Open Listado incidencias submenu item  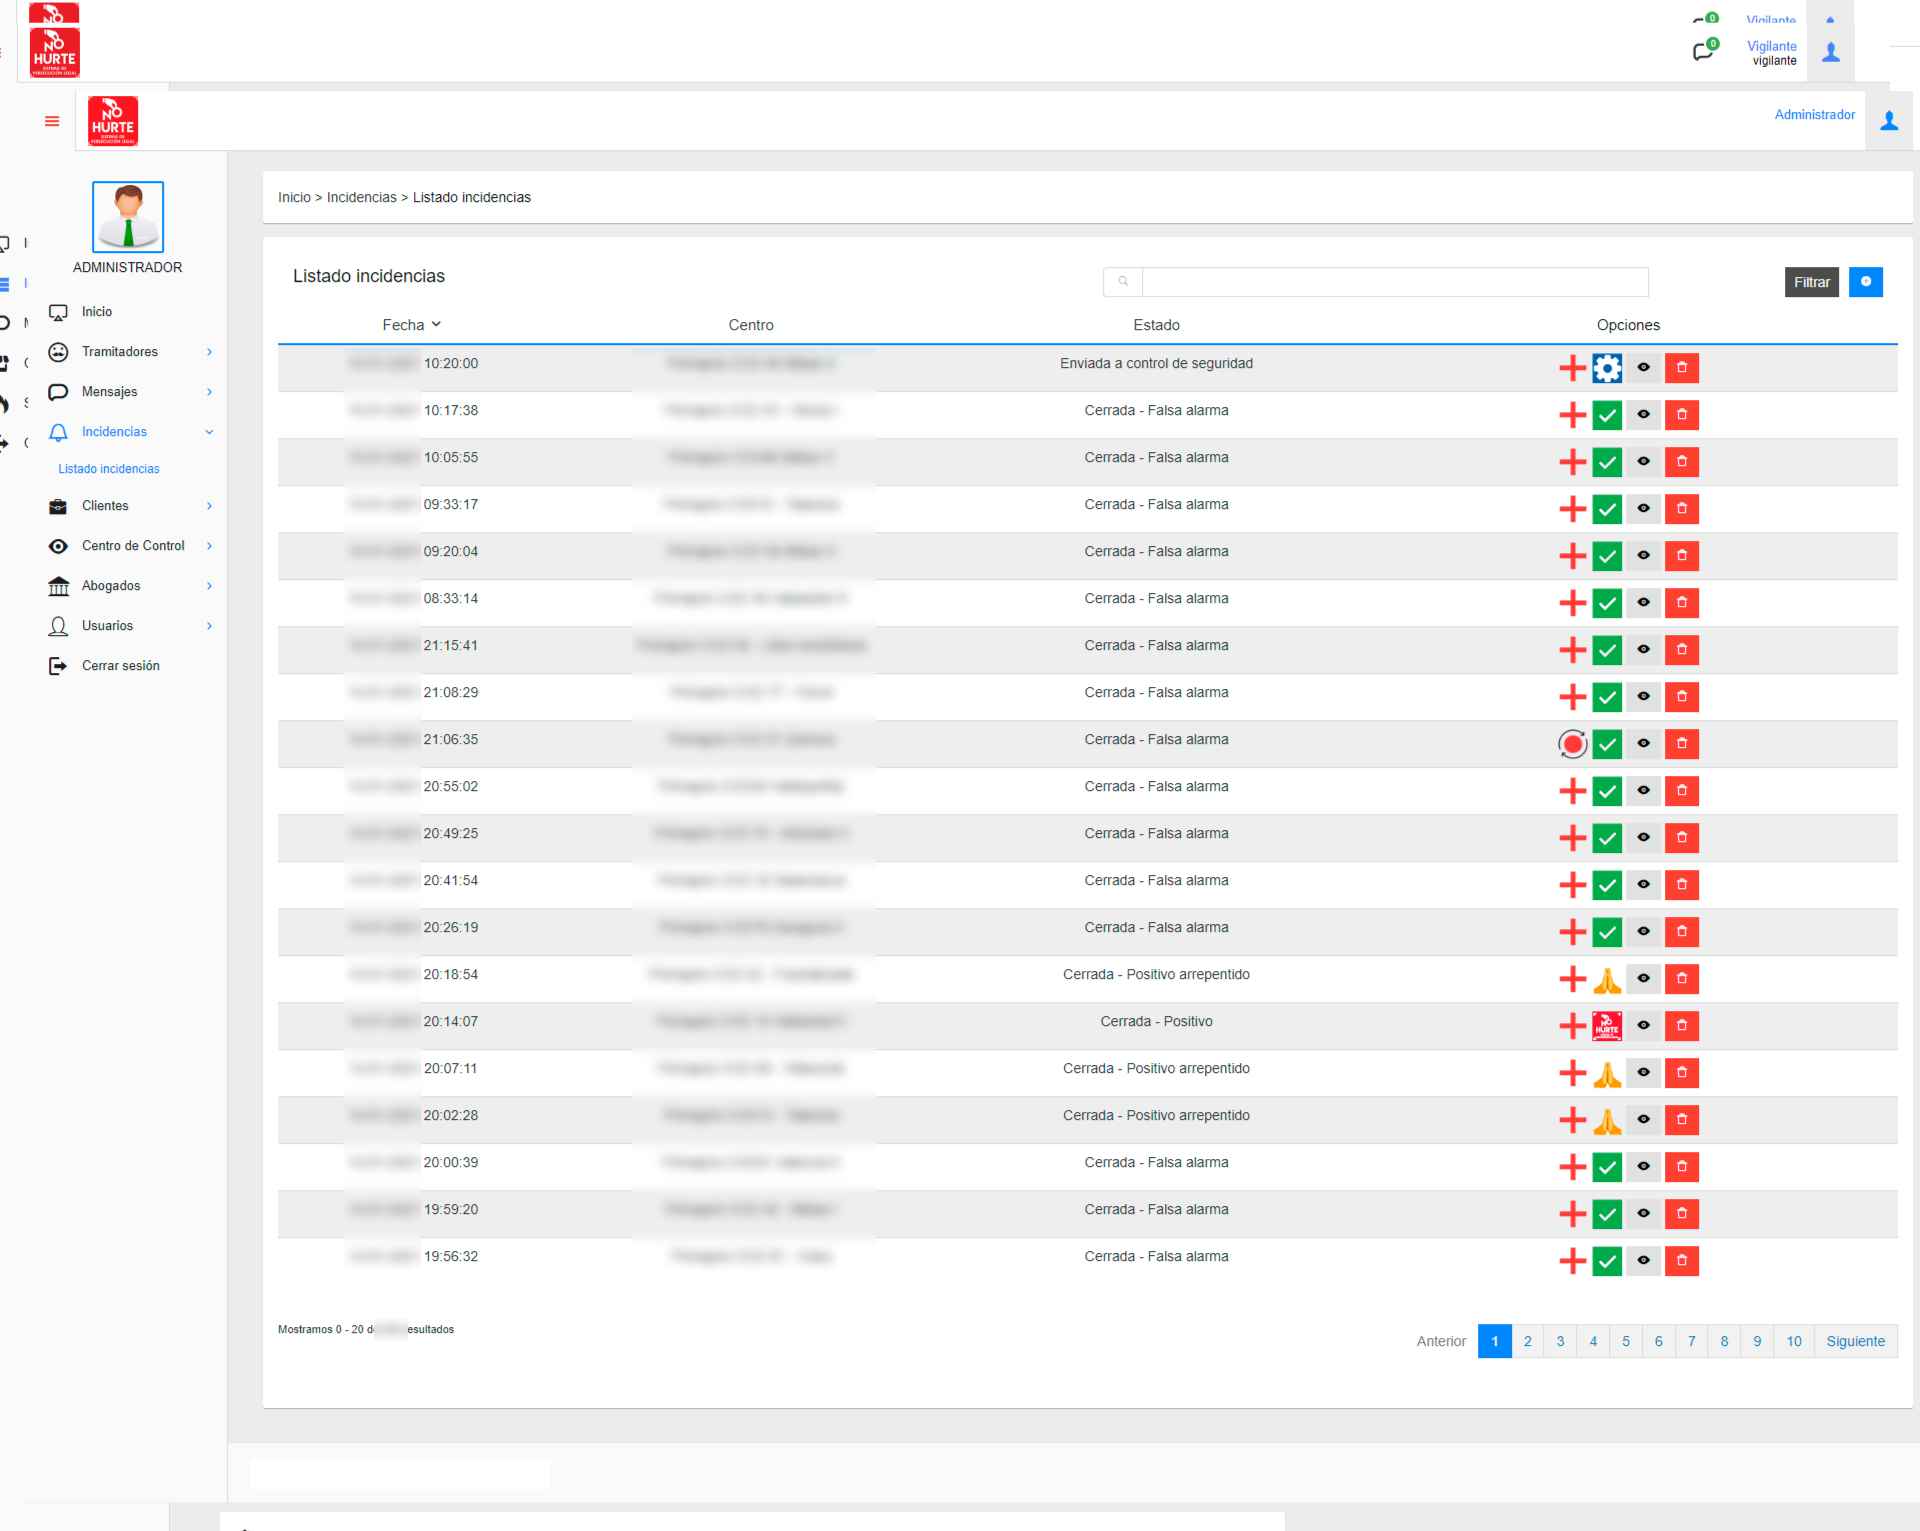click(x=109, y=469)
